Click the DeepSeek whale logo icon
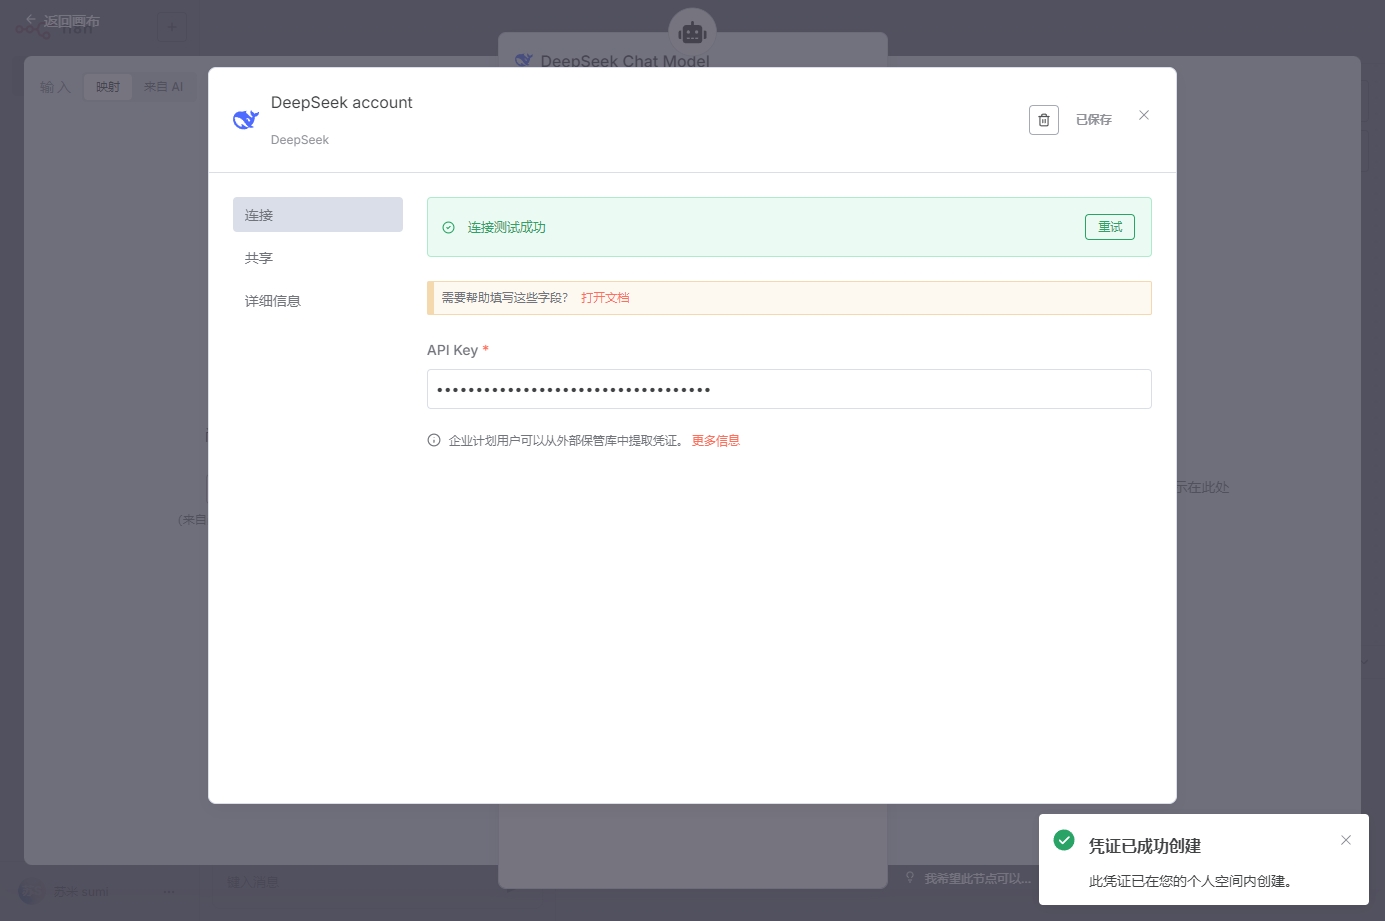The image size is (1385, 921). click(x=246, y=120)
